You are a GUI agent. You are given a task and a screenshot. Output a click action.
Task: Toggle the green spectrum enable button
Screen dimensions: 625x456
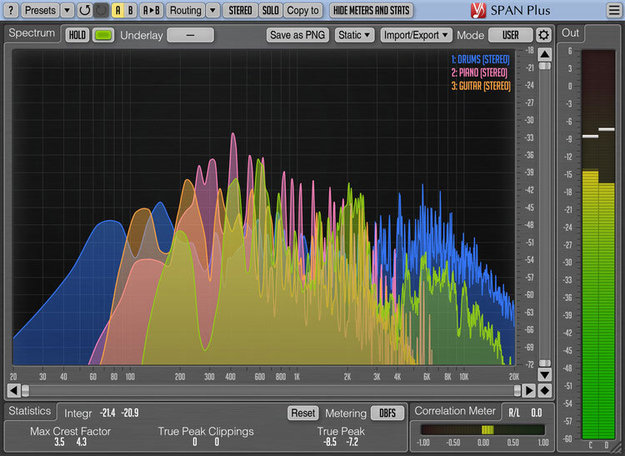point(103,35)
